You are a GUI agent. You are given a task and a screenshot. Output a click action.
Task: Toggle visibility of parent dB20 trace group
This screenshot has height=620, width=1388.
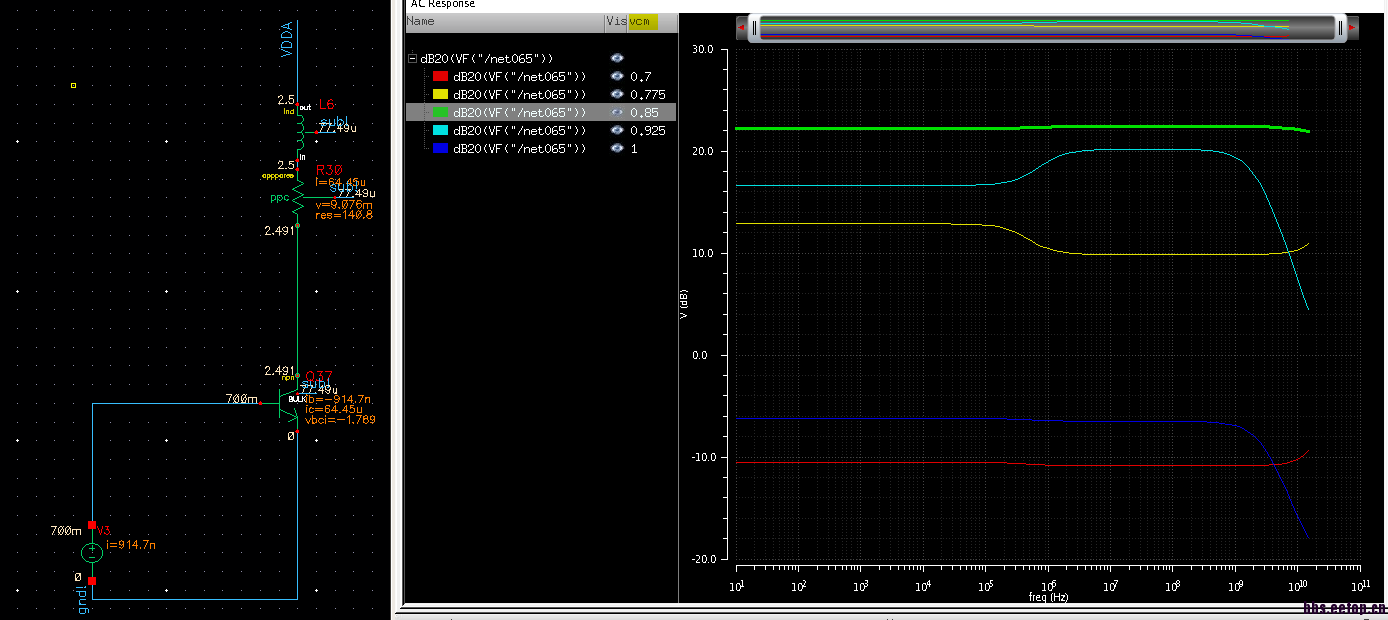pos(617,59)
